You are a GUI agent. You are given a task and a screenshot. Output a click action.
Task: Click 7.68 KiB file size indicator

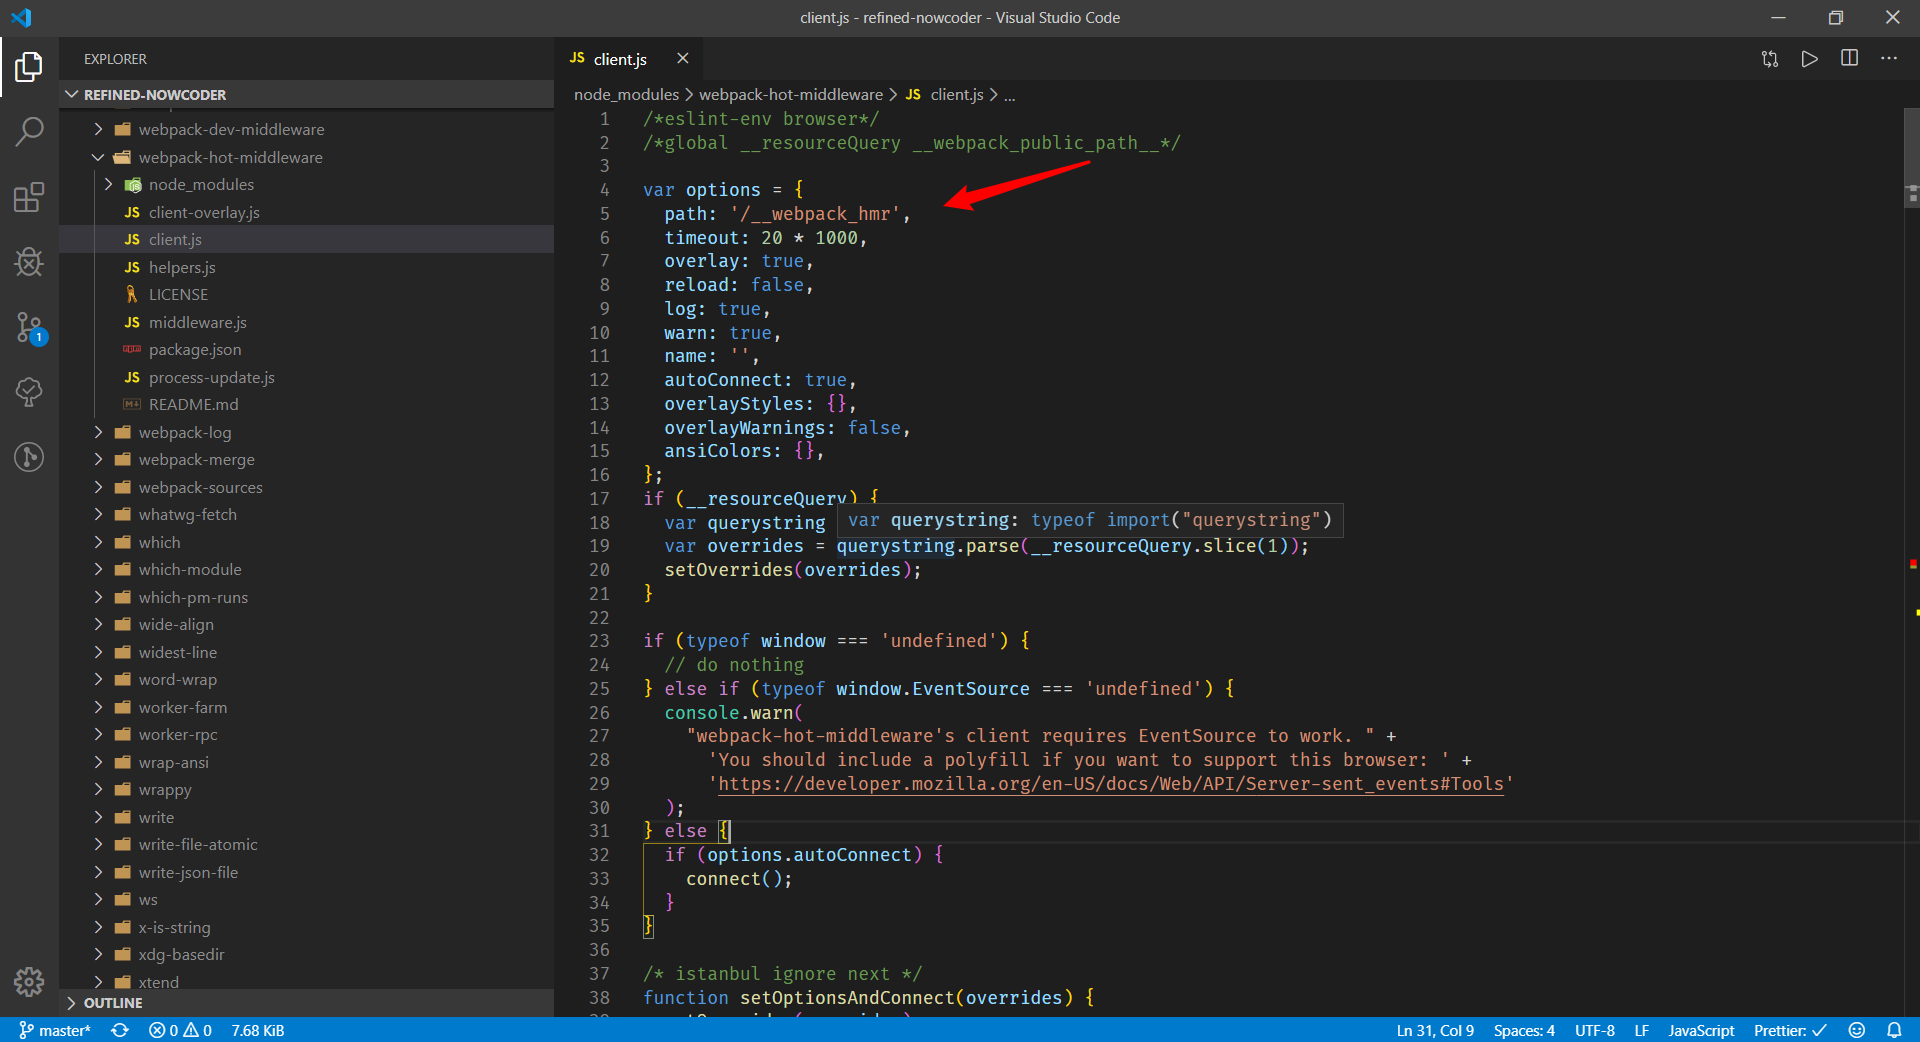258,1030
